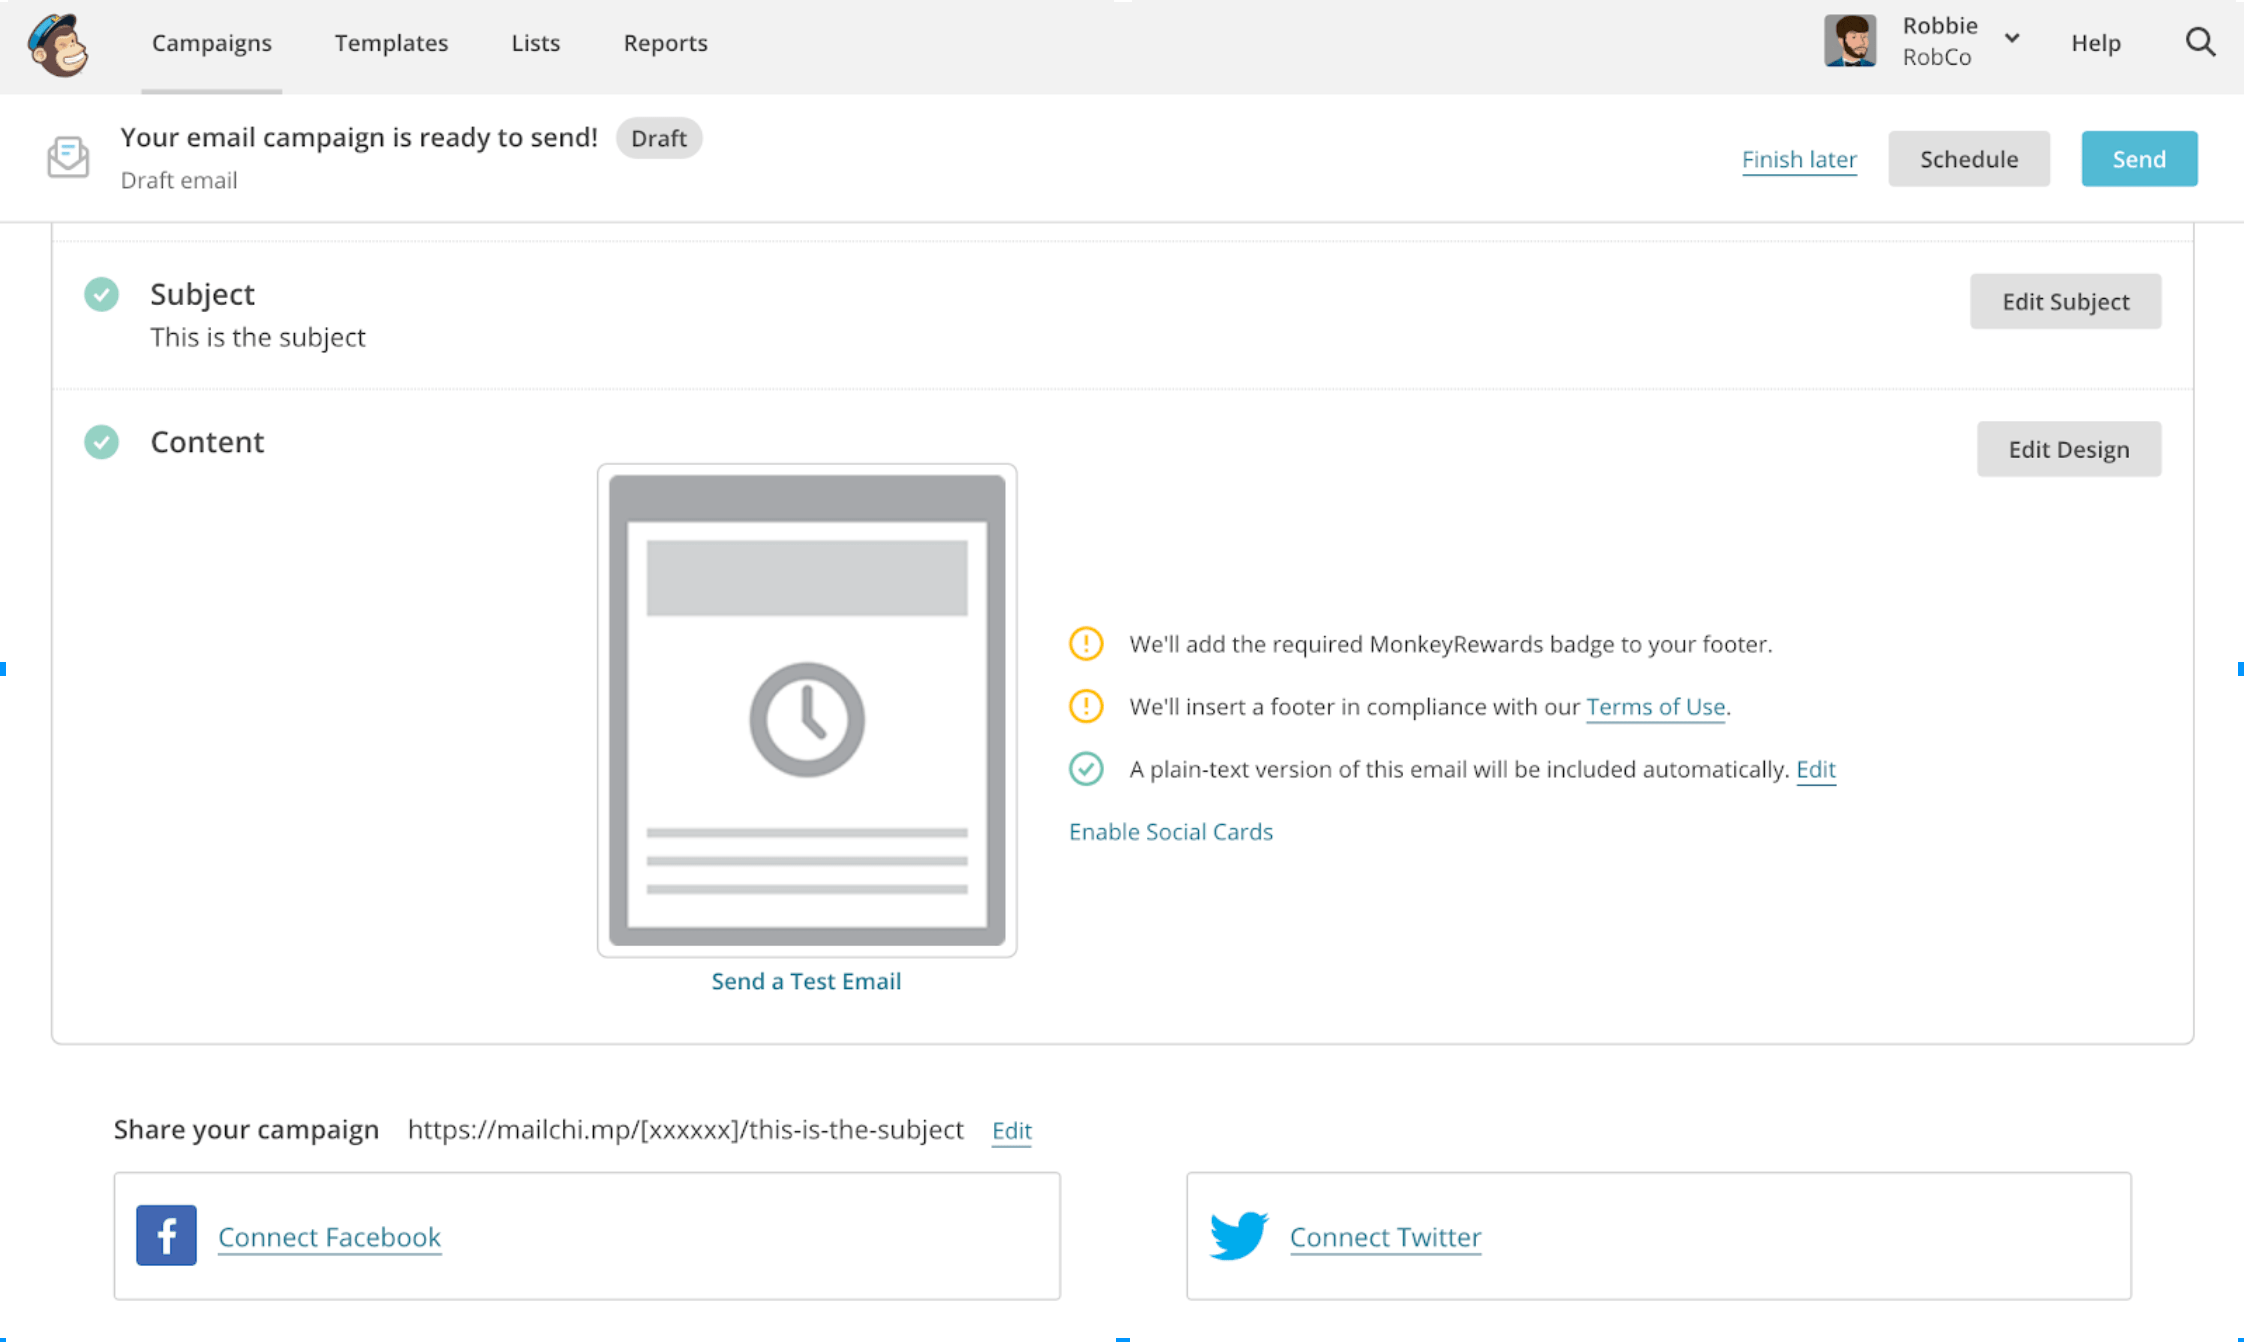
Task: Click the Mailchimp monkey logo
Action: (58, 44)
